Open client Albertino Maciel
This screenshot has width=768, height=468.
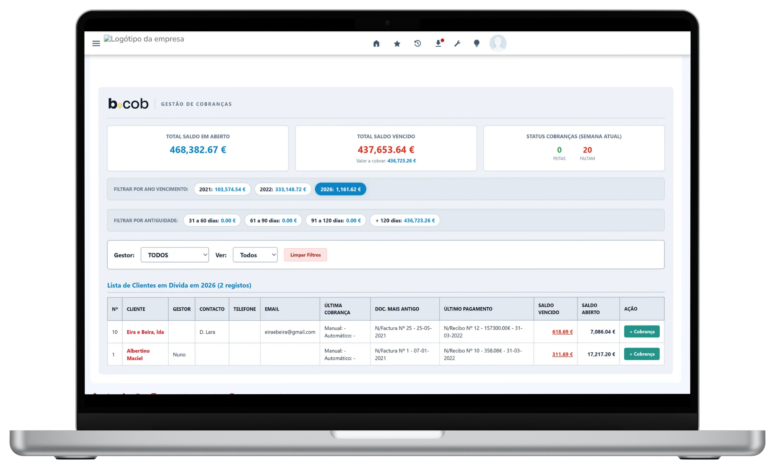coord(138,354)
